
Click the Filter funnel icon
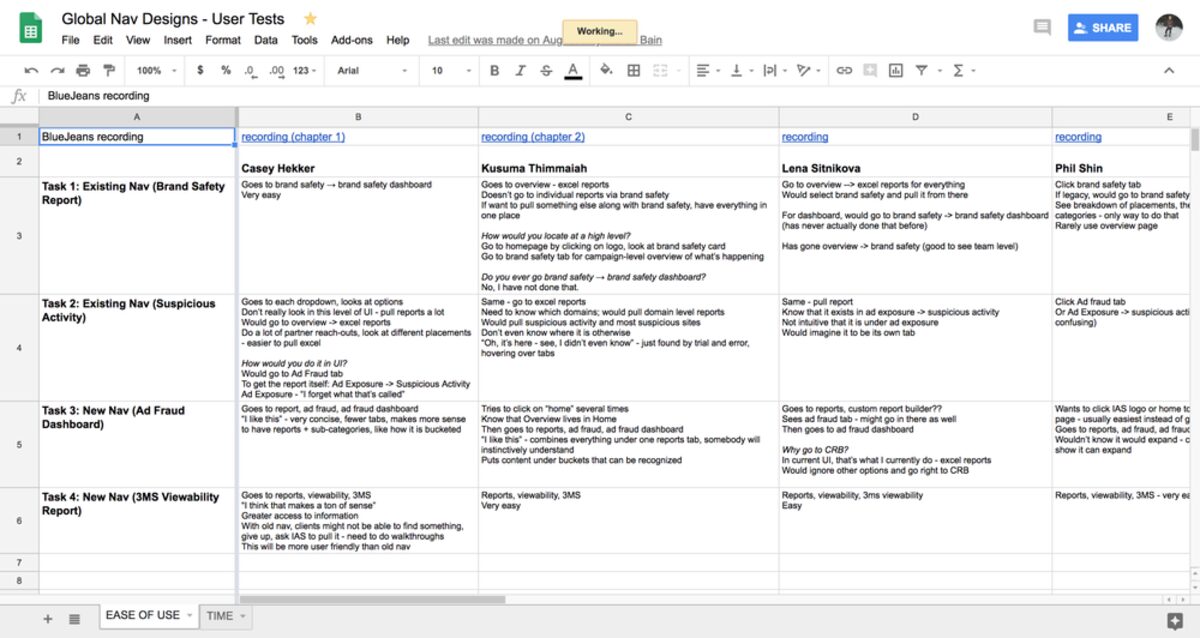click(x=922, y=71)
